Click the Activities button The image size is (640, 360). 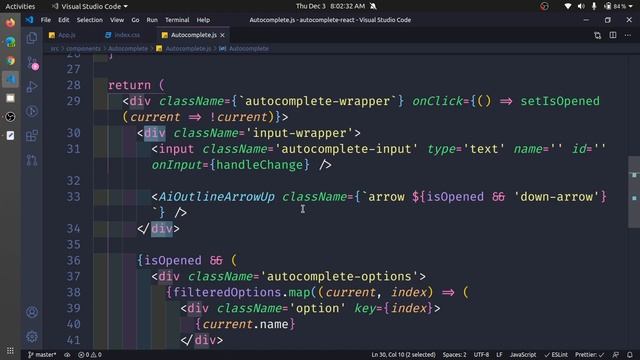tap(20, 6)
